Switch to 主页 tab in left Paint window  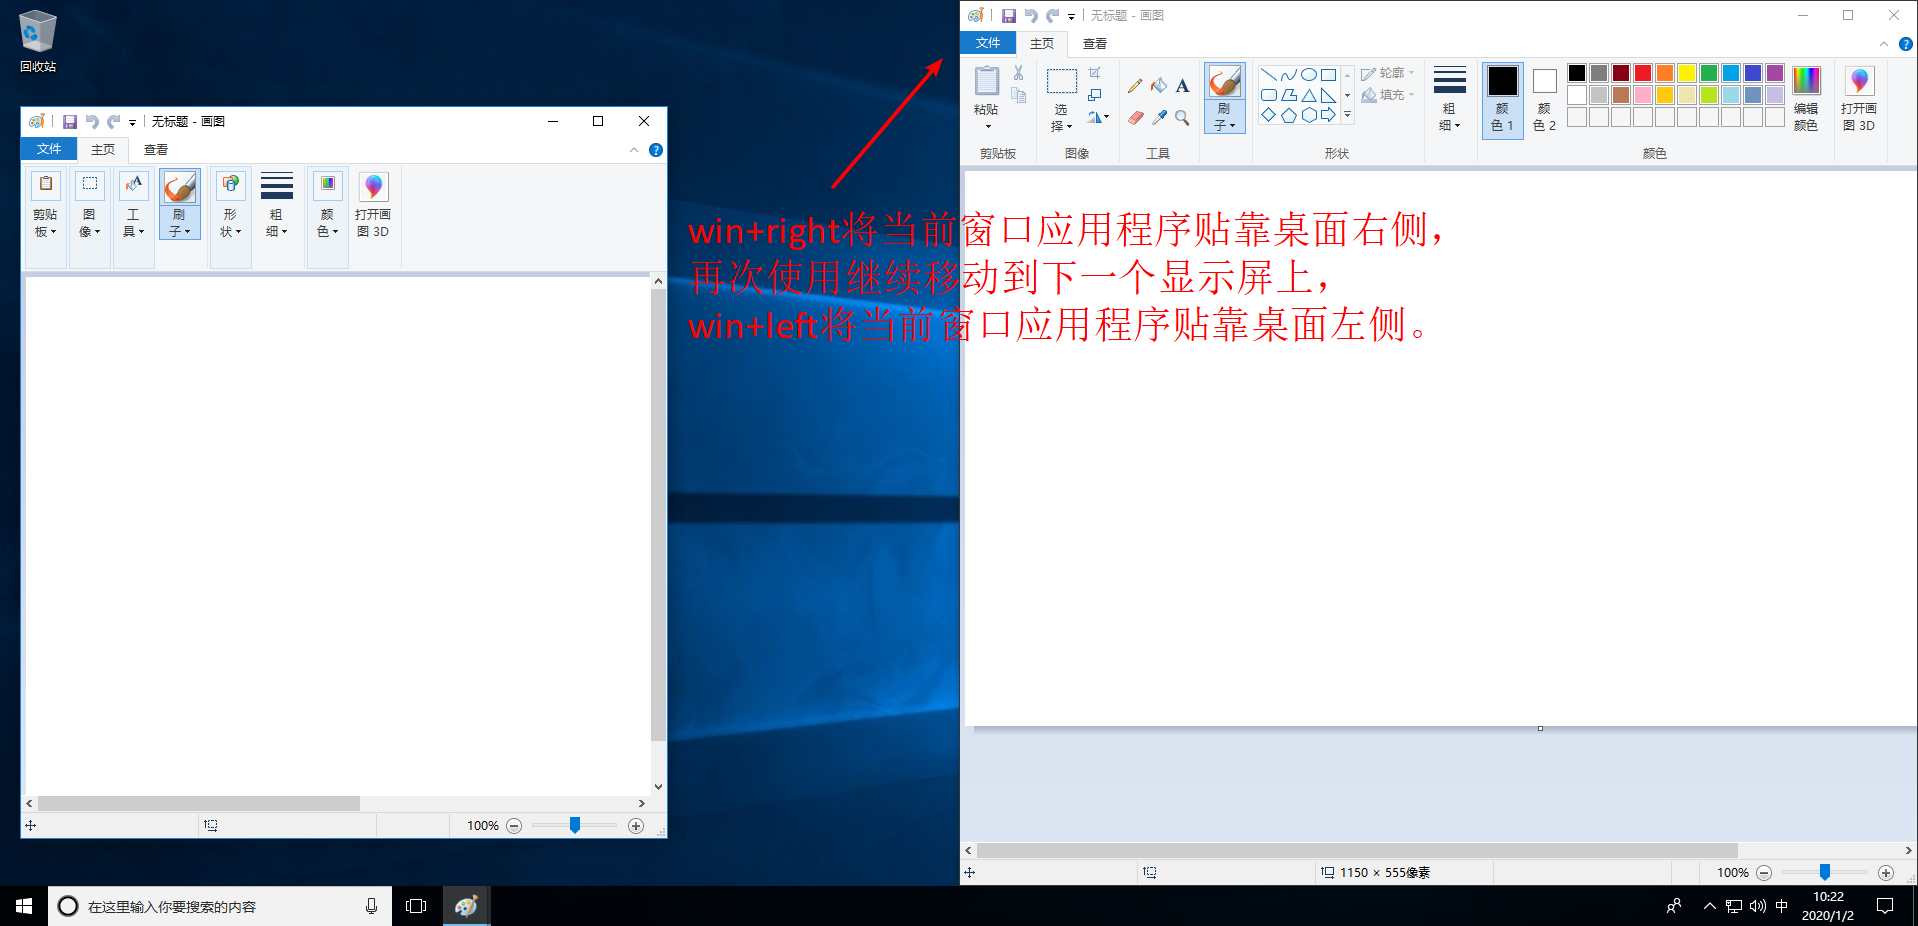click(103, 150)
